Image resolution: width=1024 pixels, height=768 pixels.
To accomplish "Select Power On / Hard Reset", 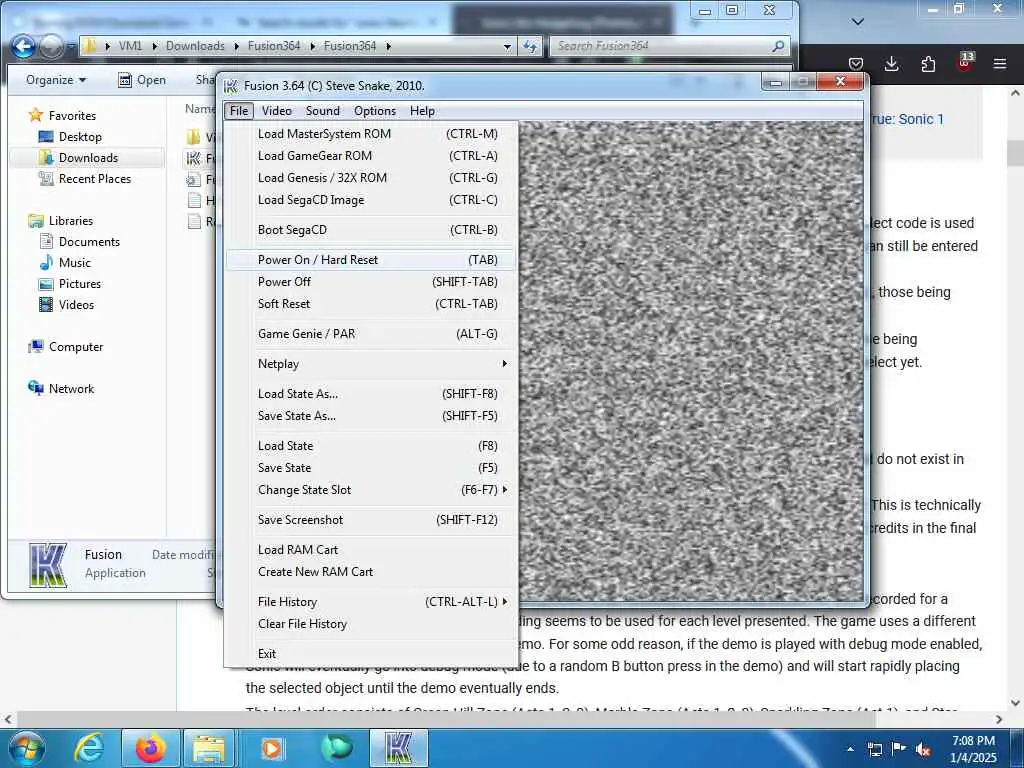I will pyautogui.click(x=371, y=260).
